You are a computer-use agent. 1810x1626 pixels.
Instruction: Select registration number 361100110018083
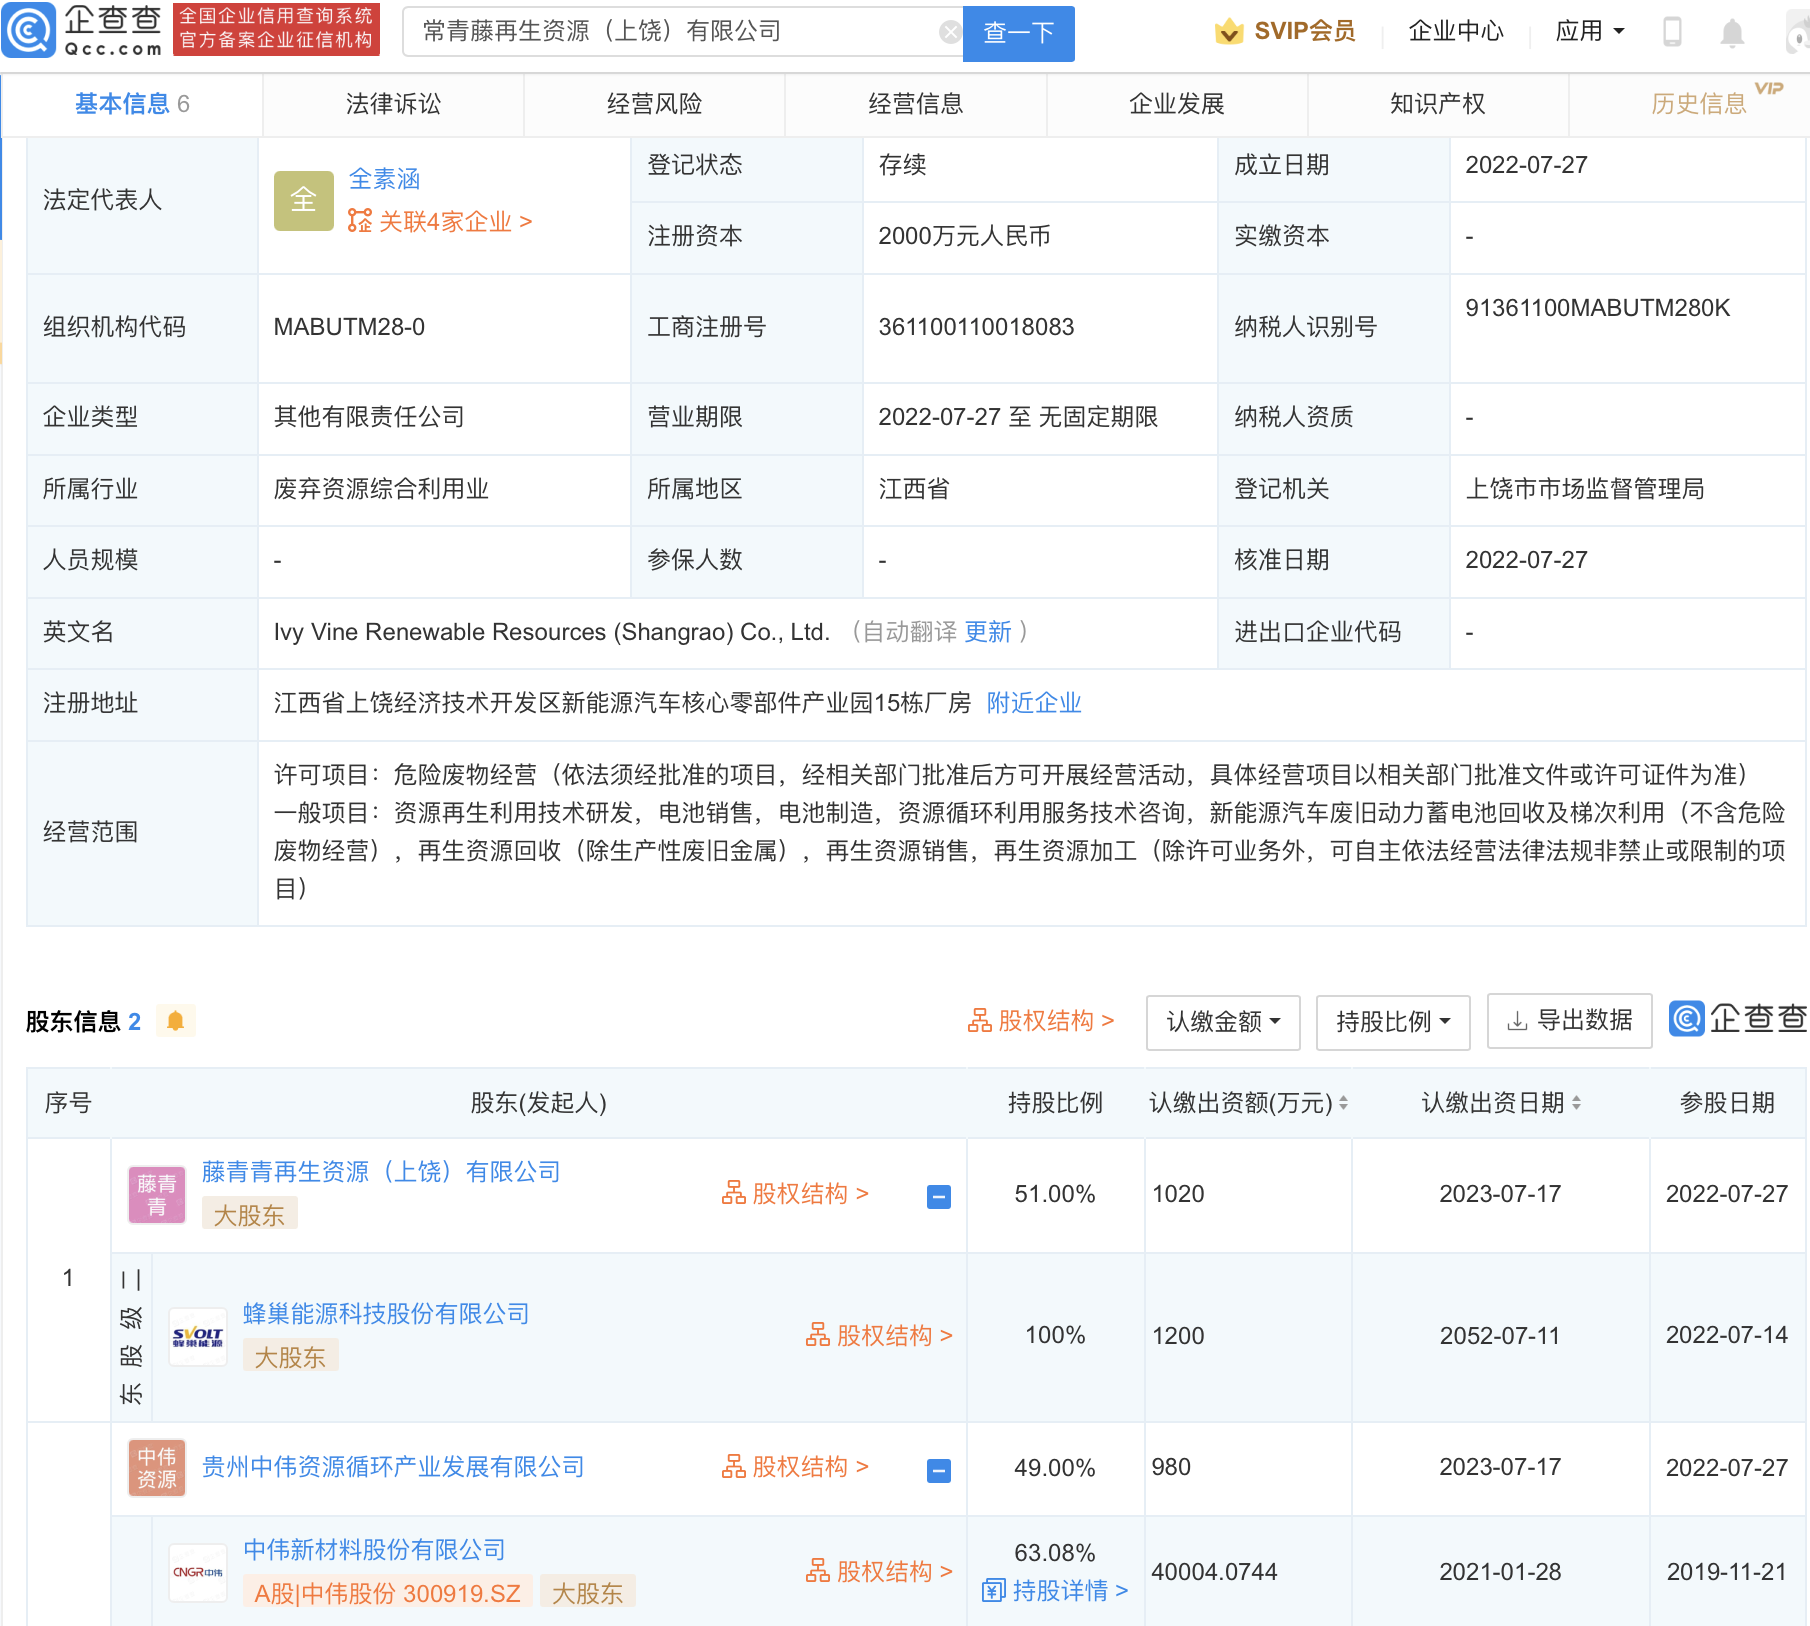(976, 327)
